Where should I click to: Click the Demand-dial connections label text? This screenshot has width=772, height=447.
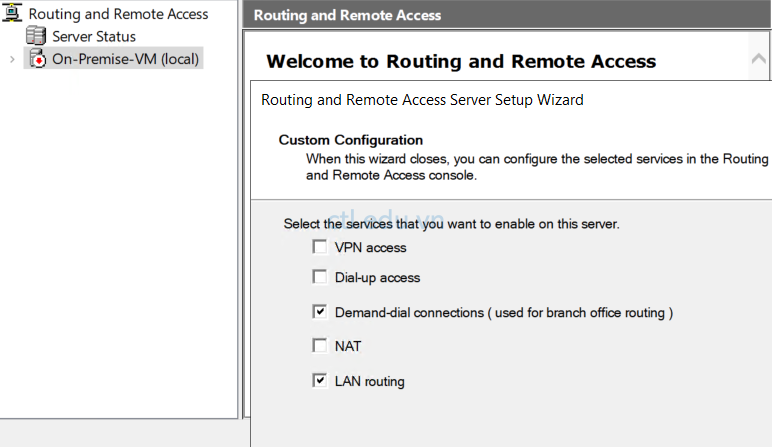pyautogui.click(x=504, y=313)
